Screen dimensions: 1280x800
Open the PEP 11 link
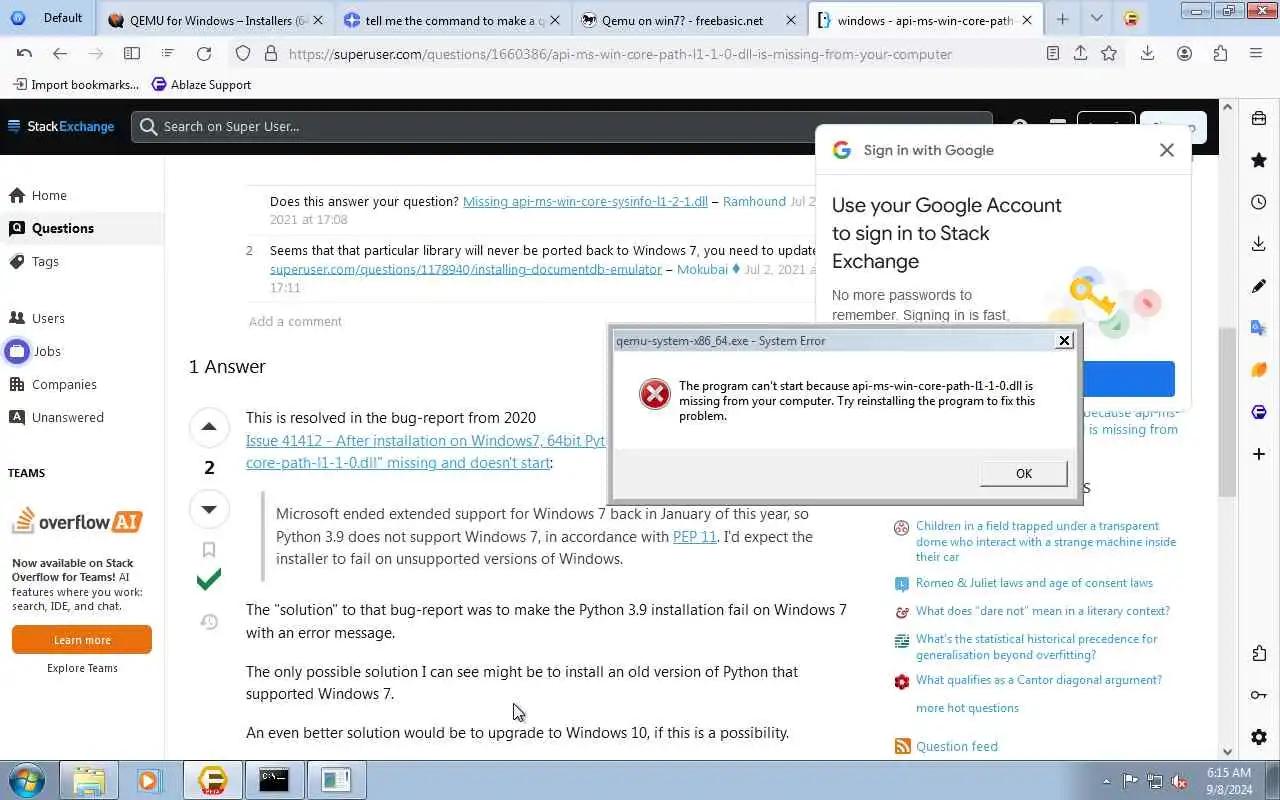694,537
